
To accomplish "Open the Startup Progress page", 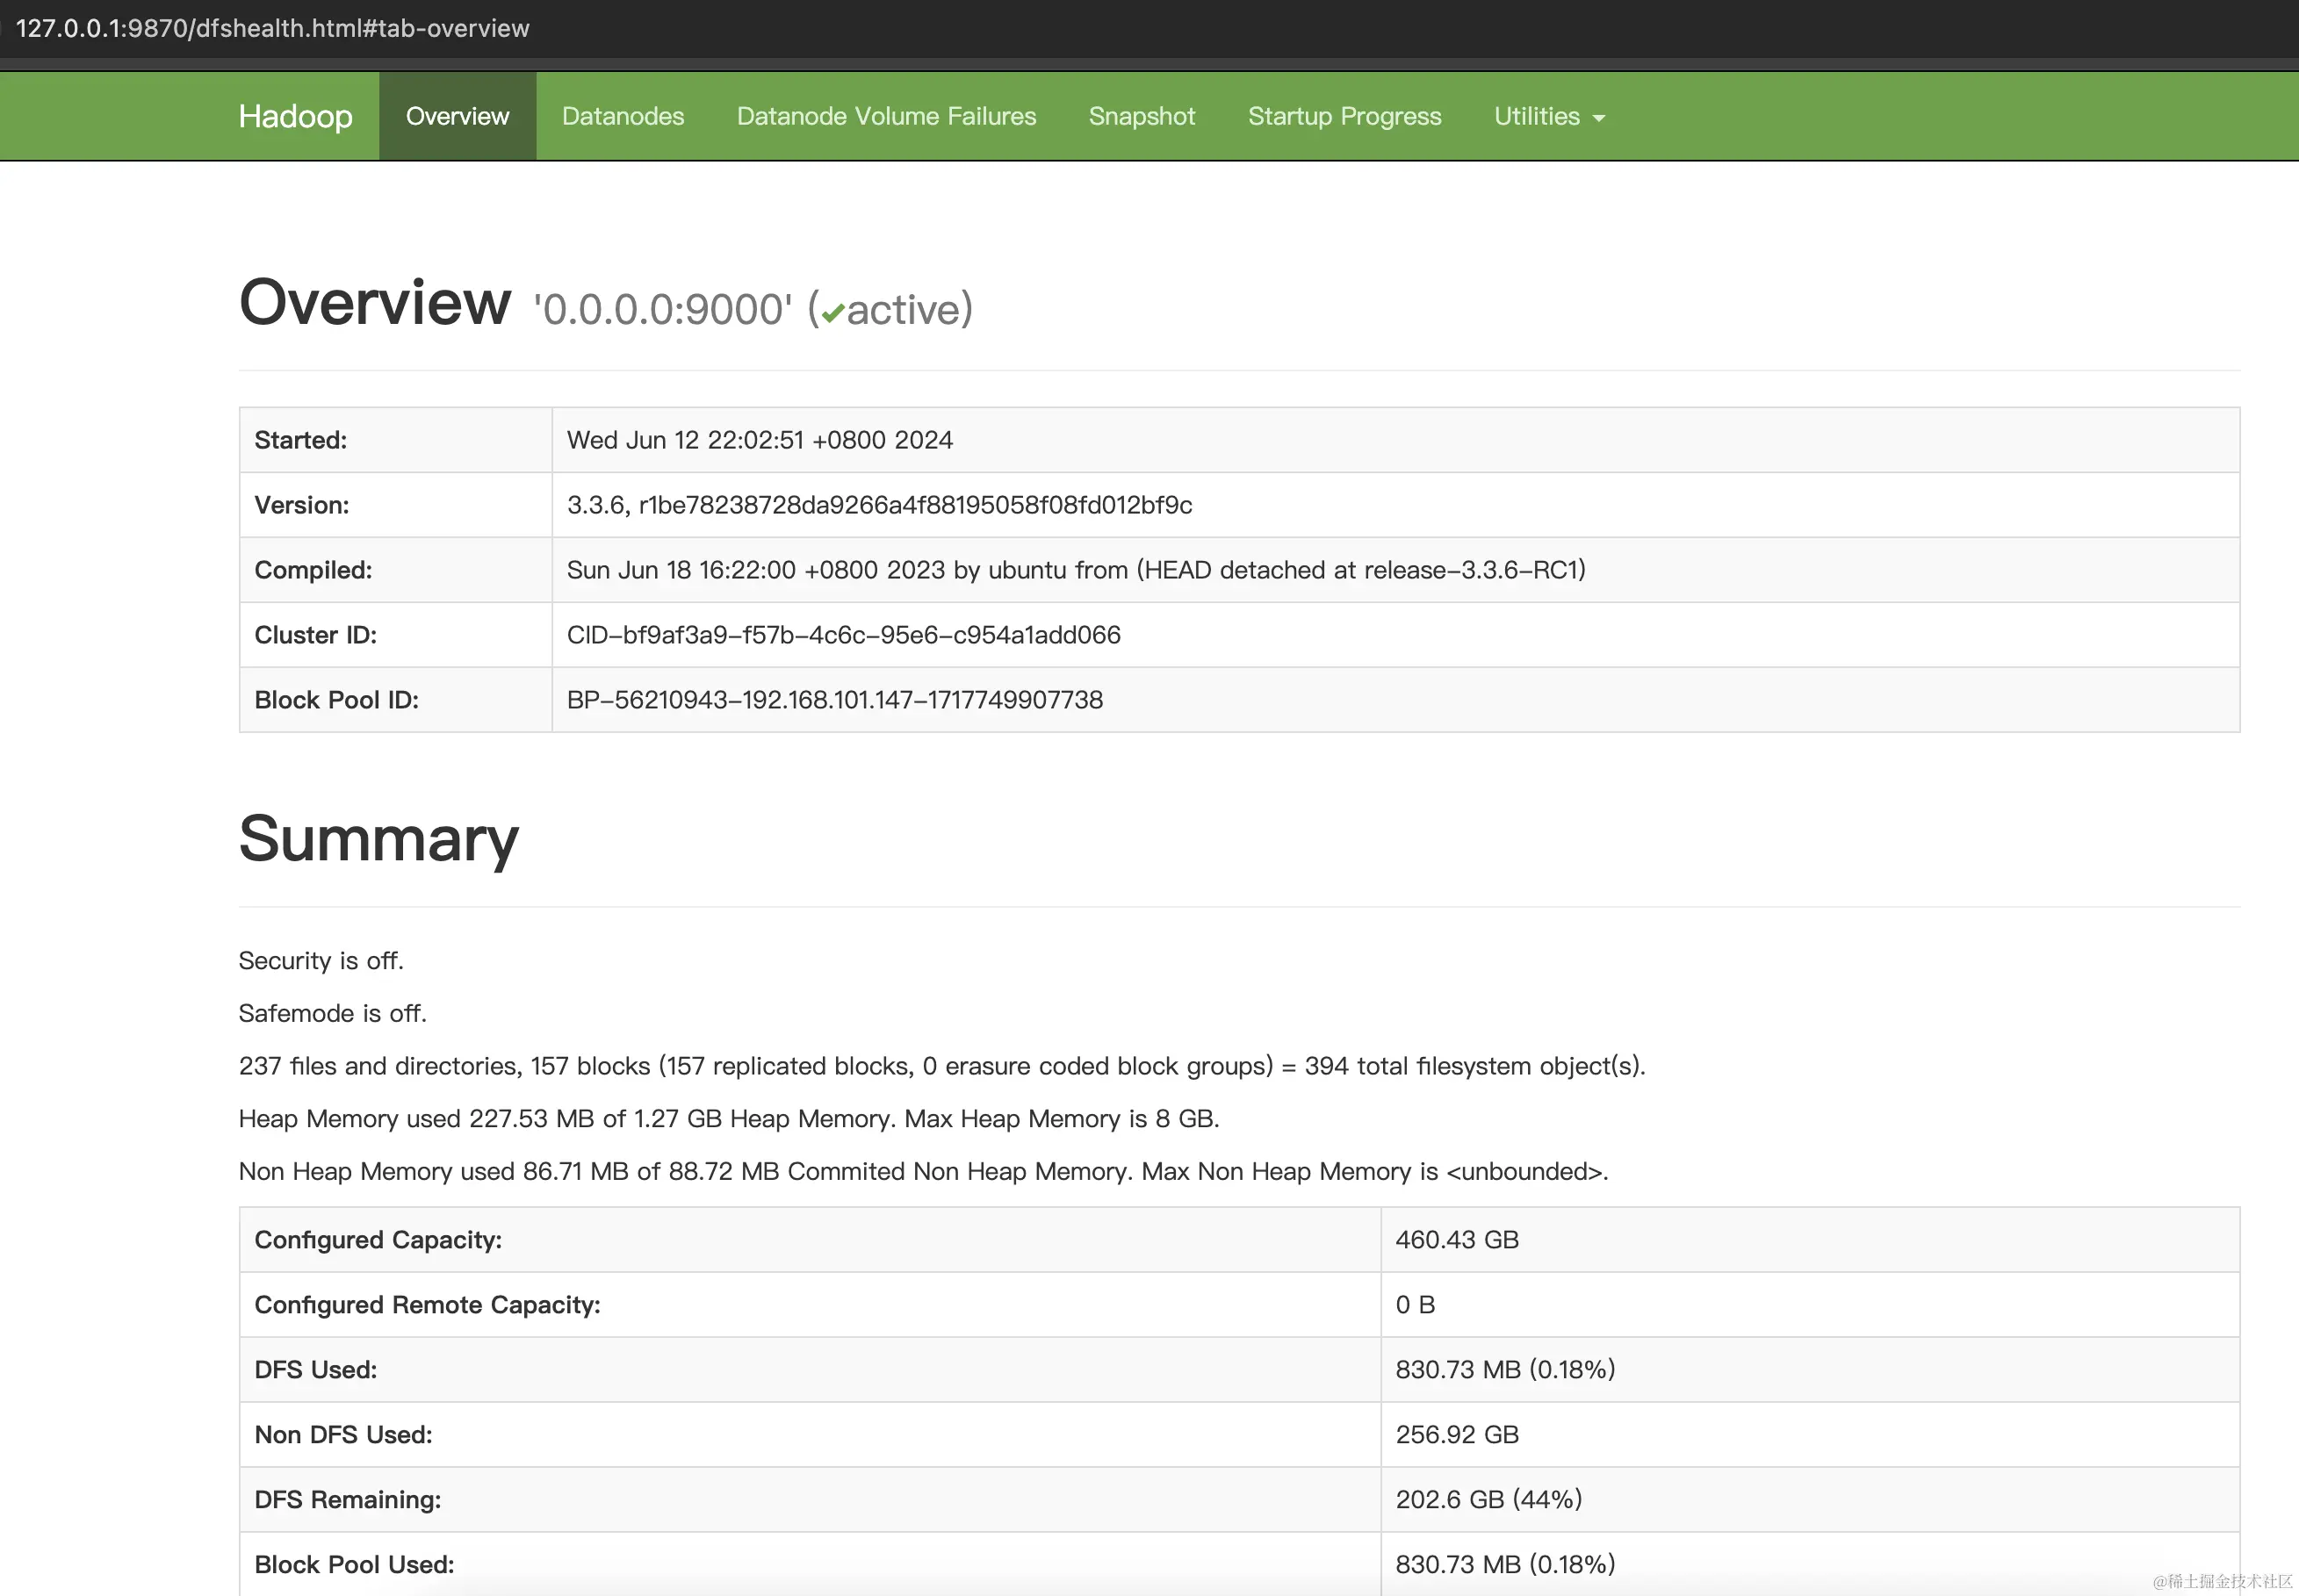I will tap(1344, 116).
